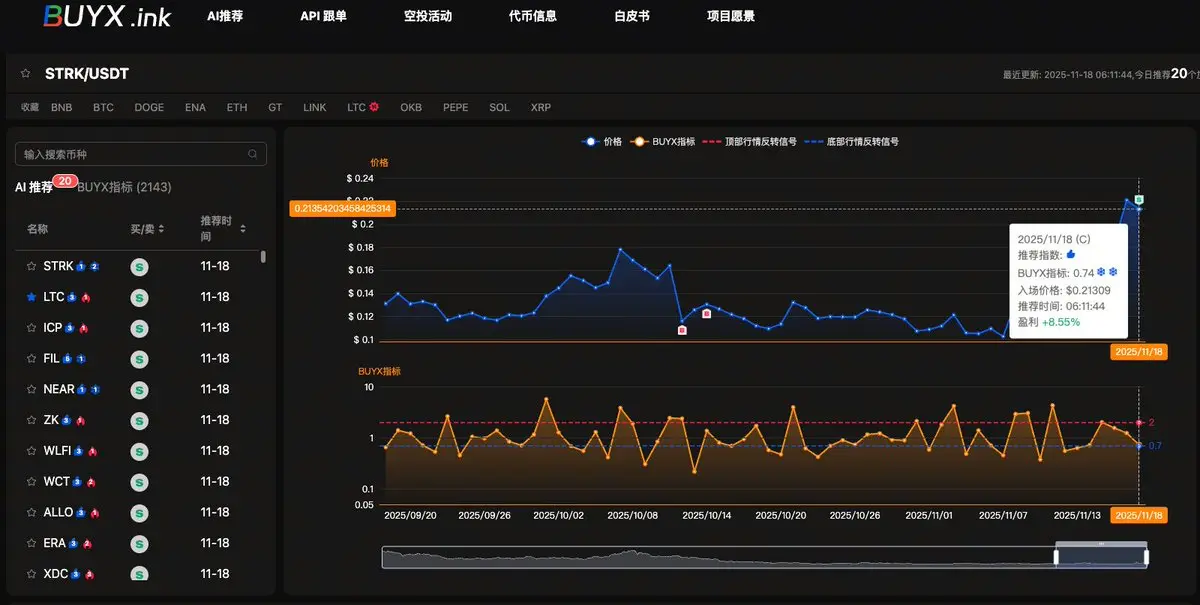Unstar LTC row in coin list
This screenshot has height=605, width=1200.
tap(32, 297)
